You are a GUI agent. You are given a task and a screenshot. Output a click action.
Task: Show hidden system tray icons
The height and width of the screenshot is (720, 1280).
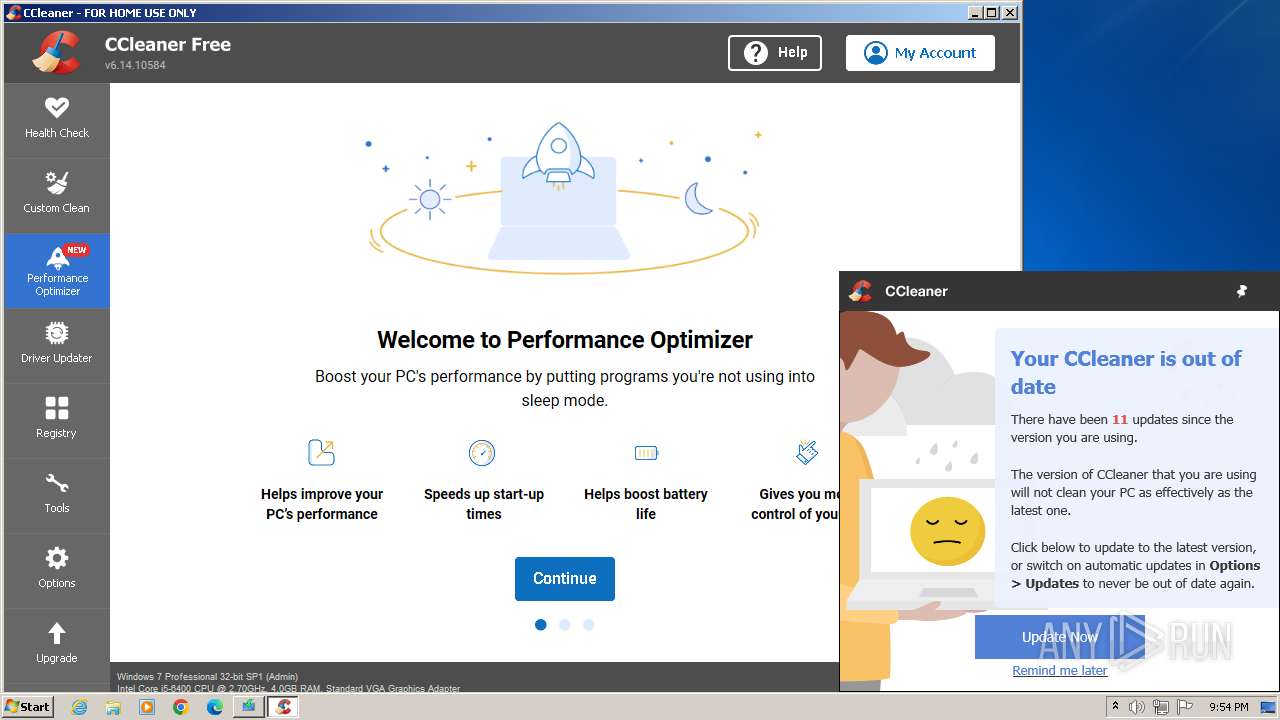click(1115, 707)
